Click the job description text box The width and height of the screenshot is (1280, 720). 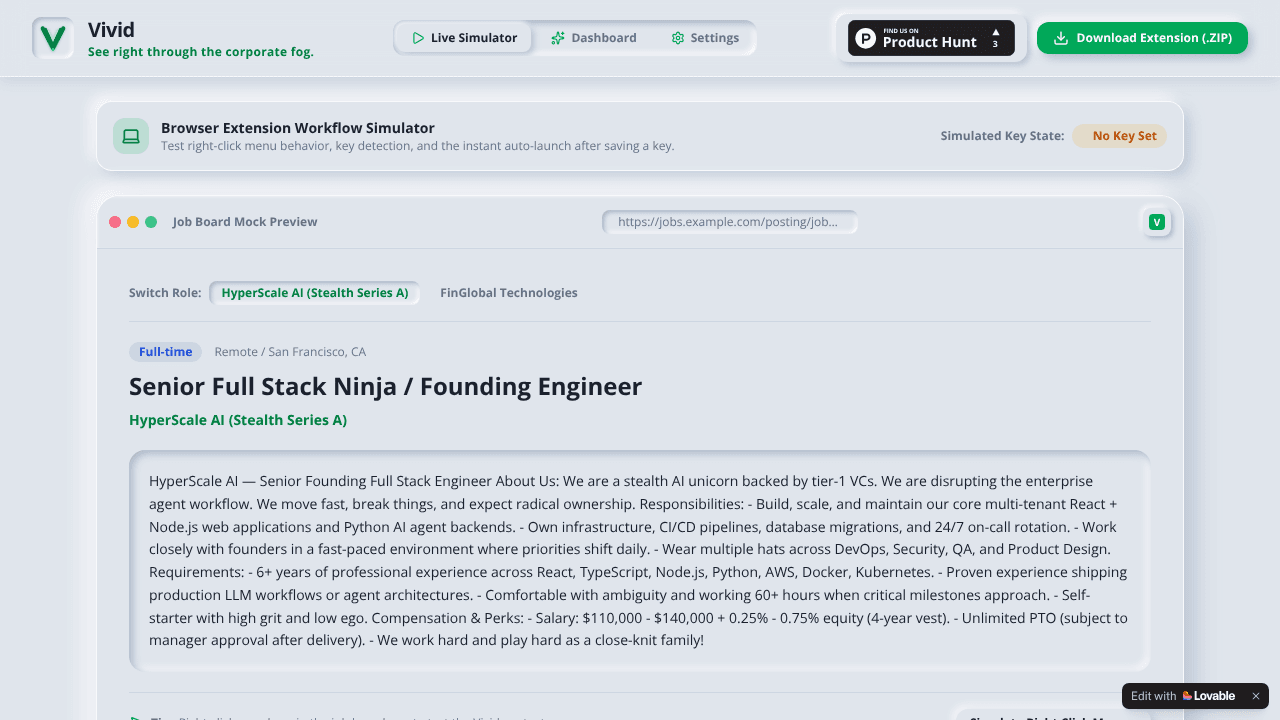click(x=640, y=561)
